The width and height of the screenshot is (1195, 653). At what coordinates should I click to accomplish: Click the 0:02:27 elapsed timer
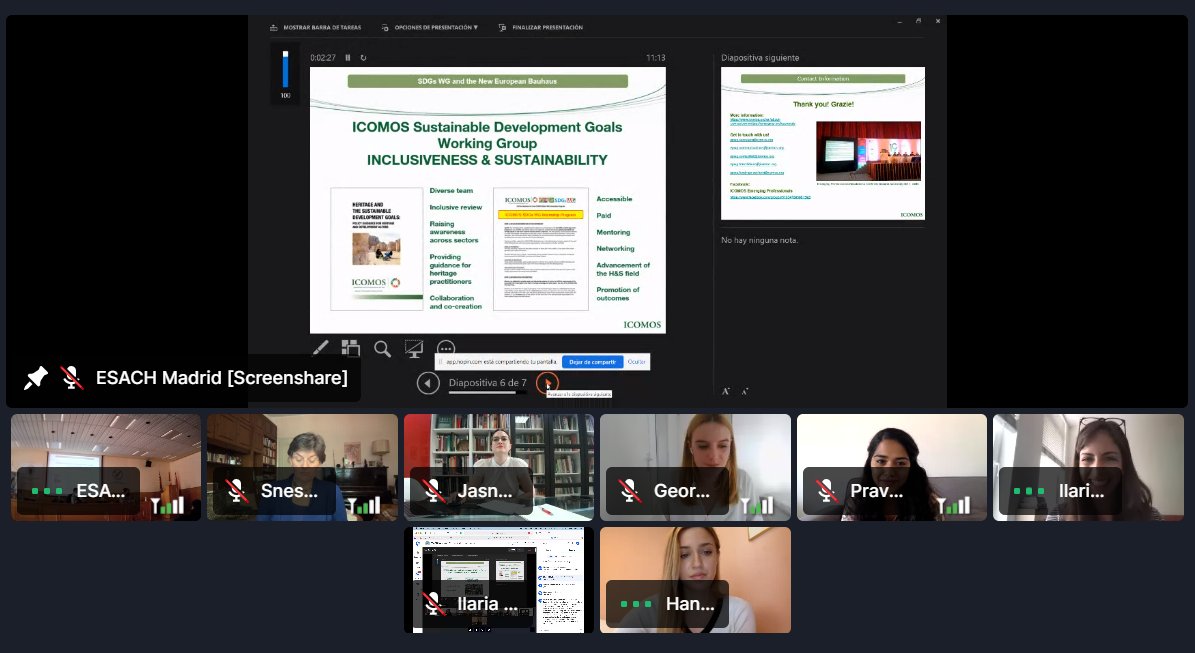click(323, 58)
